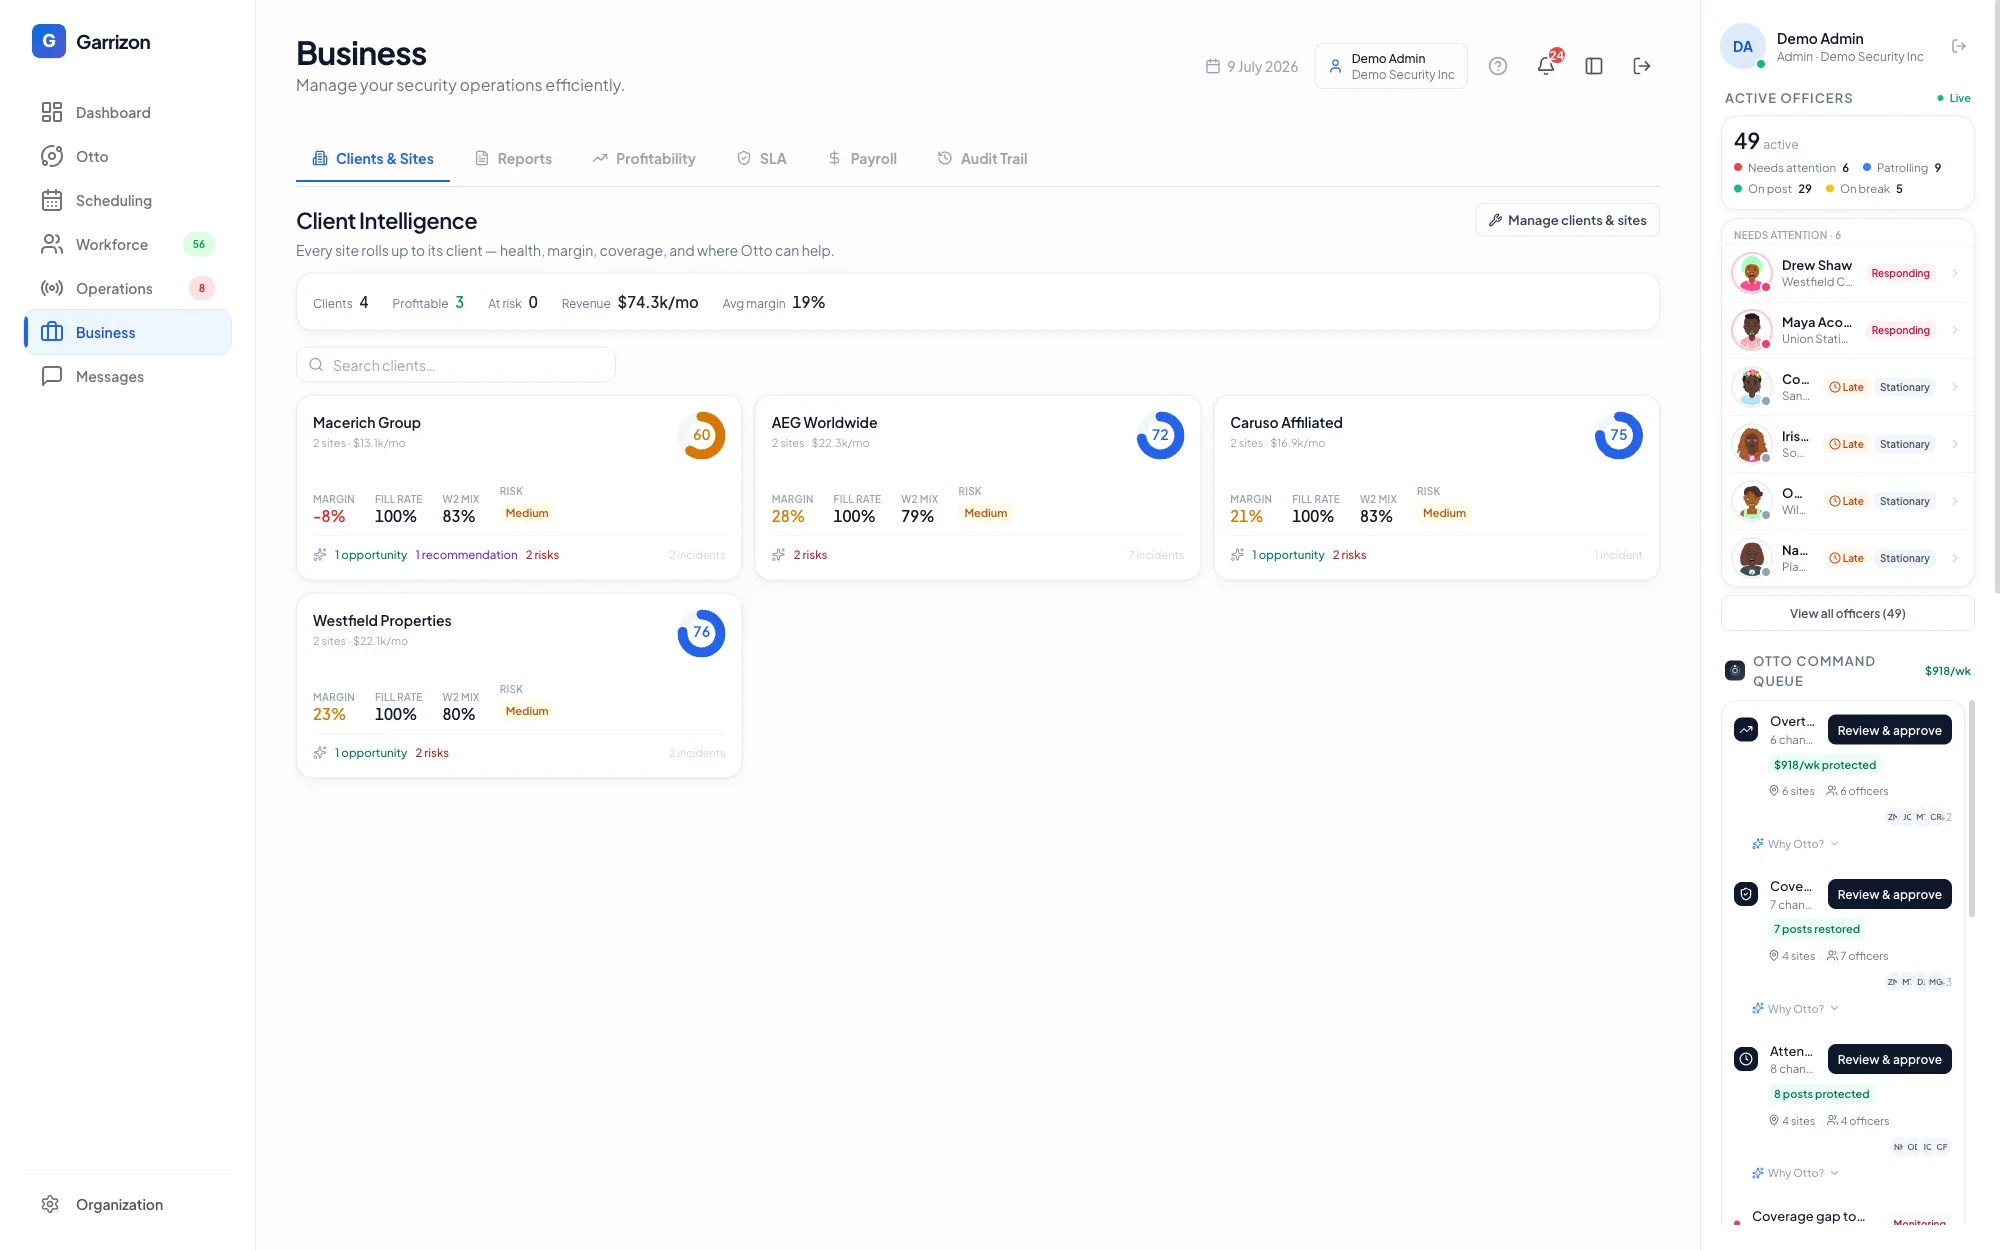Screen dimensions: 2000x1250
Task: Expand Why Otto? under Cove... item
Action: coord(1796,1009)
